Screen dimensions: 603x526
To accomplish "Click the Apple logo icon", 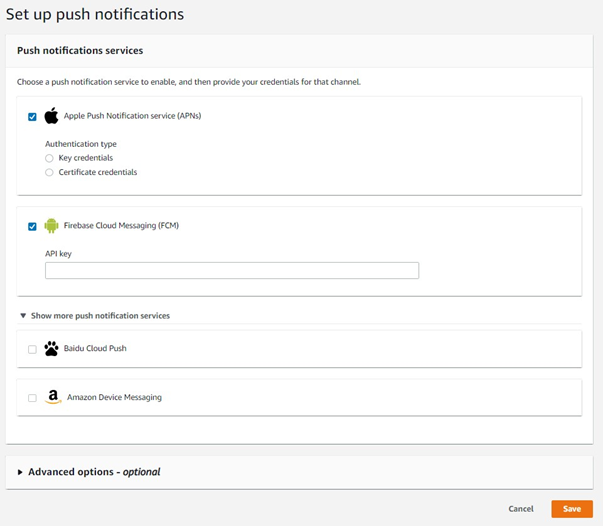I will (51, 116).
